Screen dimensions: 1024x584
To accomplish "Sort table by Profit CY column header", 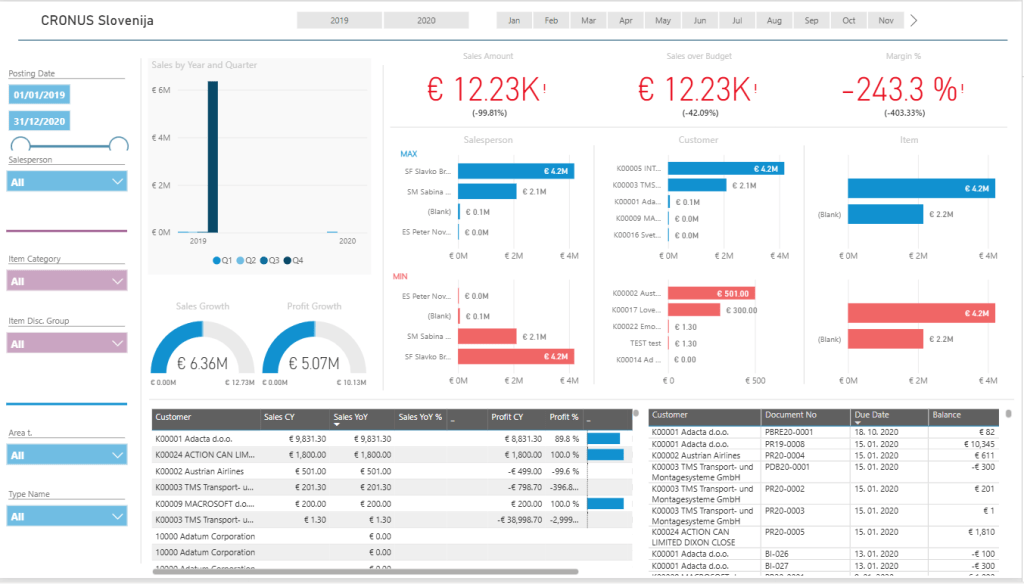I will pyautogui.click(x=507, y=417).
